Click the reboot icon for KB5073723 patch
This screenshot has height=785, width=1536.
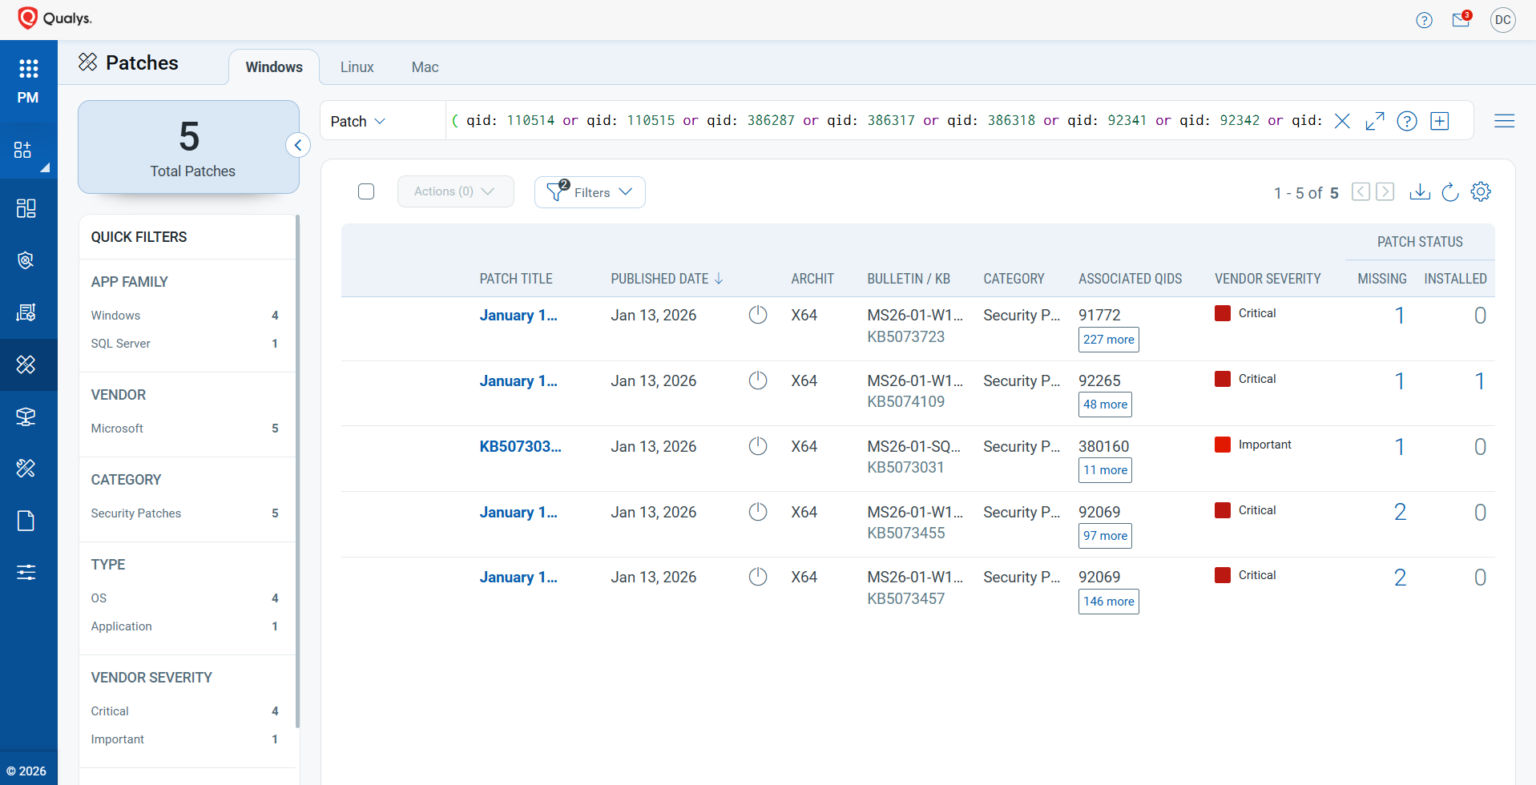coord(758,315)
